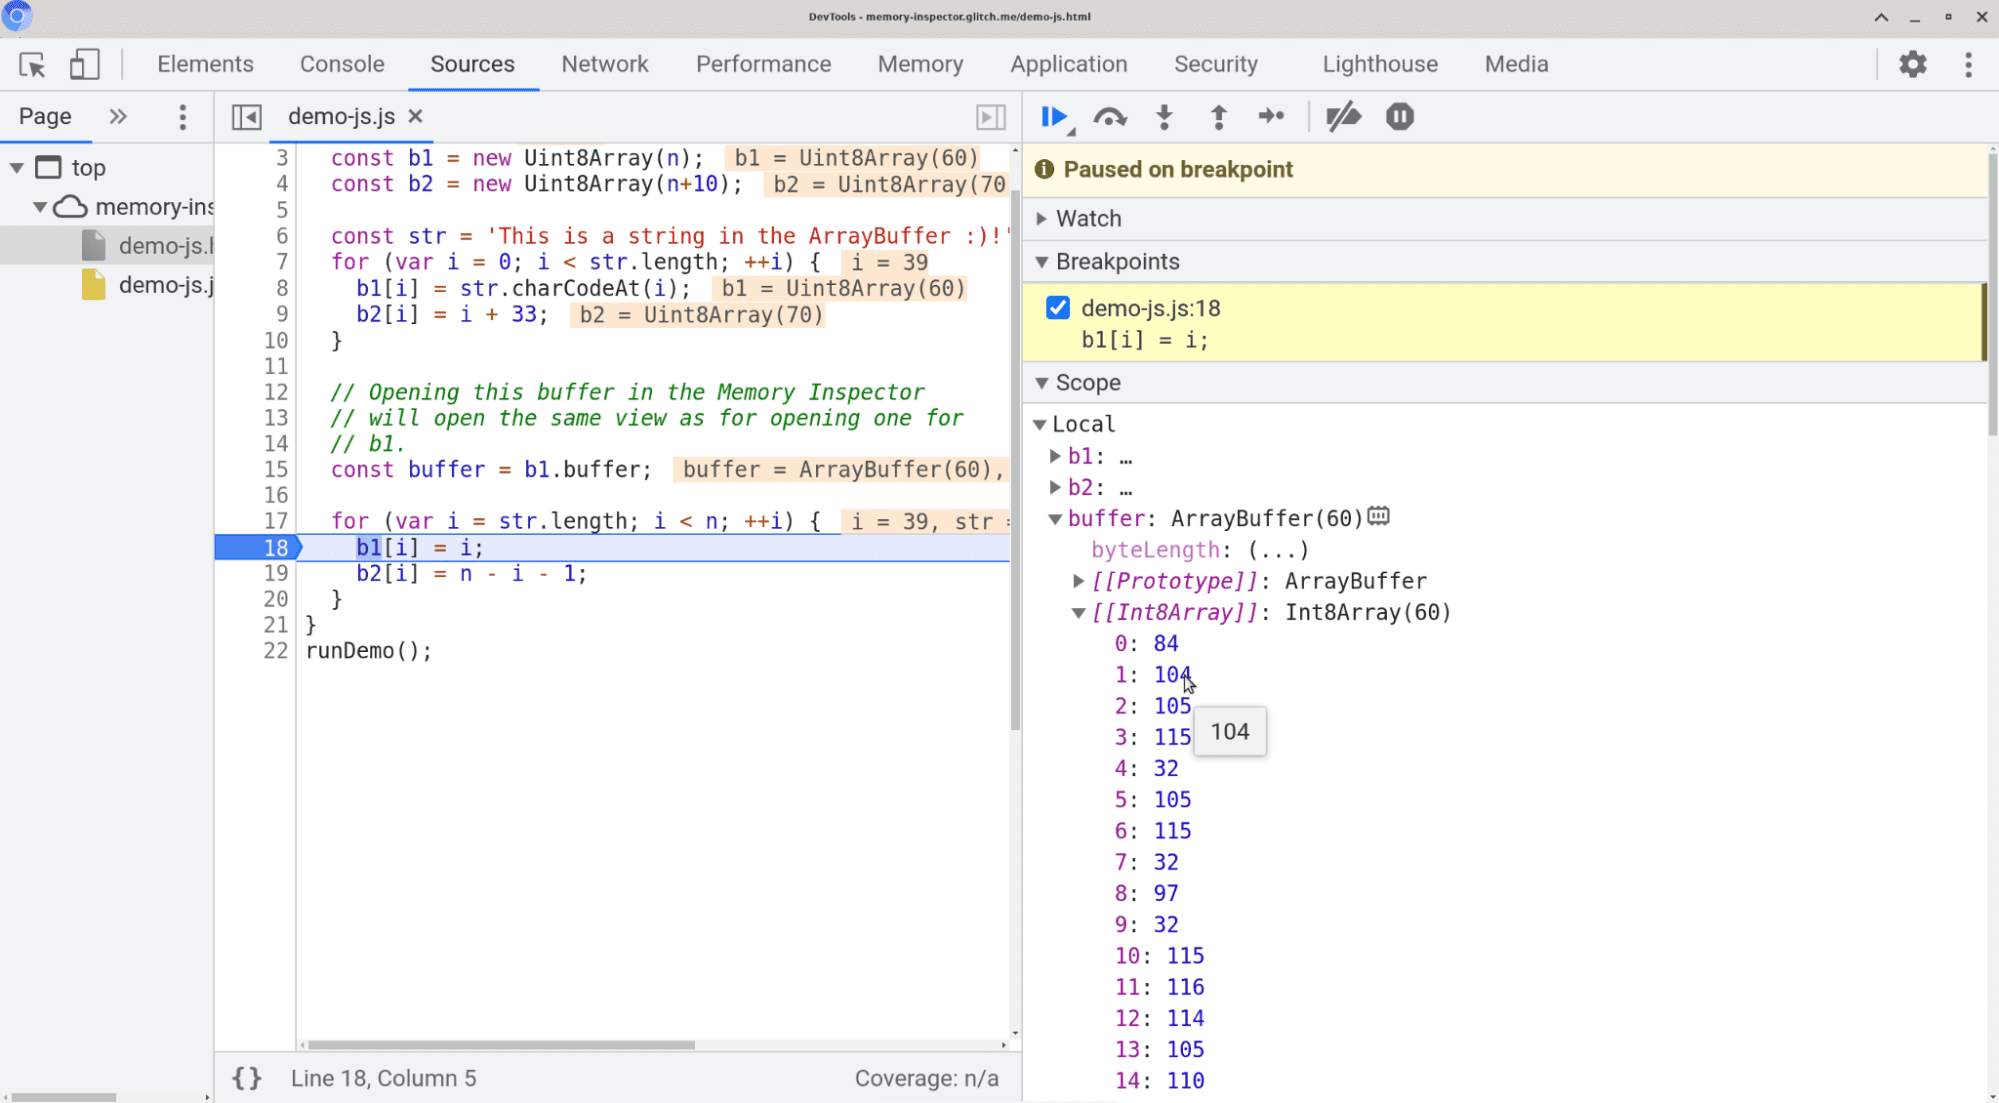
Task: Click the demo-js.js source file tab
Action: pyautogui.click(x=342, y=115)
